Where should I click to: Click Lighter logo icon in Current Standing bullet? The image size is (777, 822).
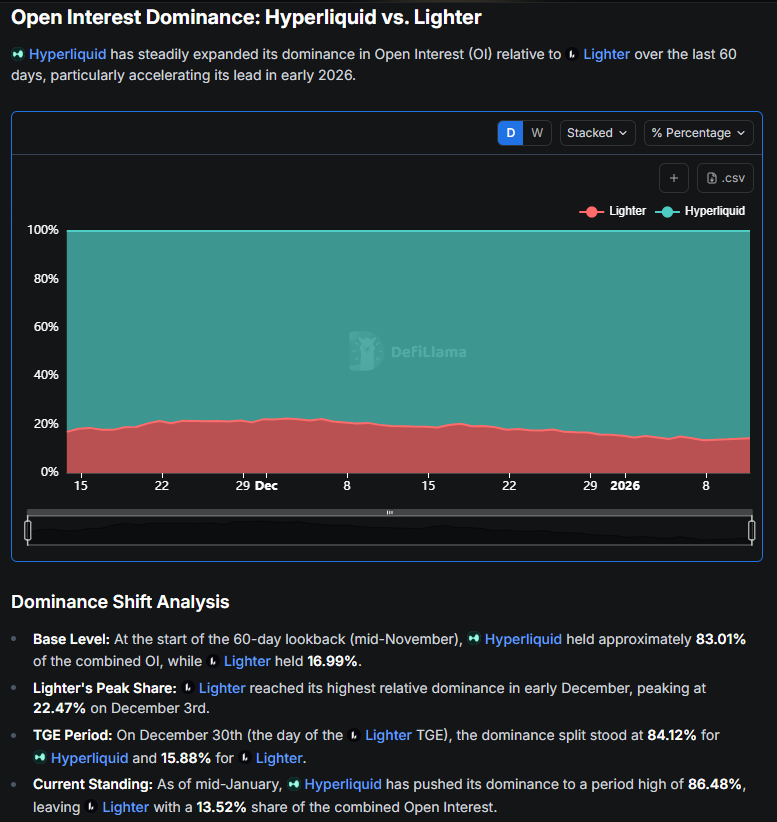pos(91,807)
